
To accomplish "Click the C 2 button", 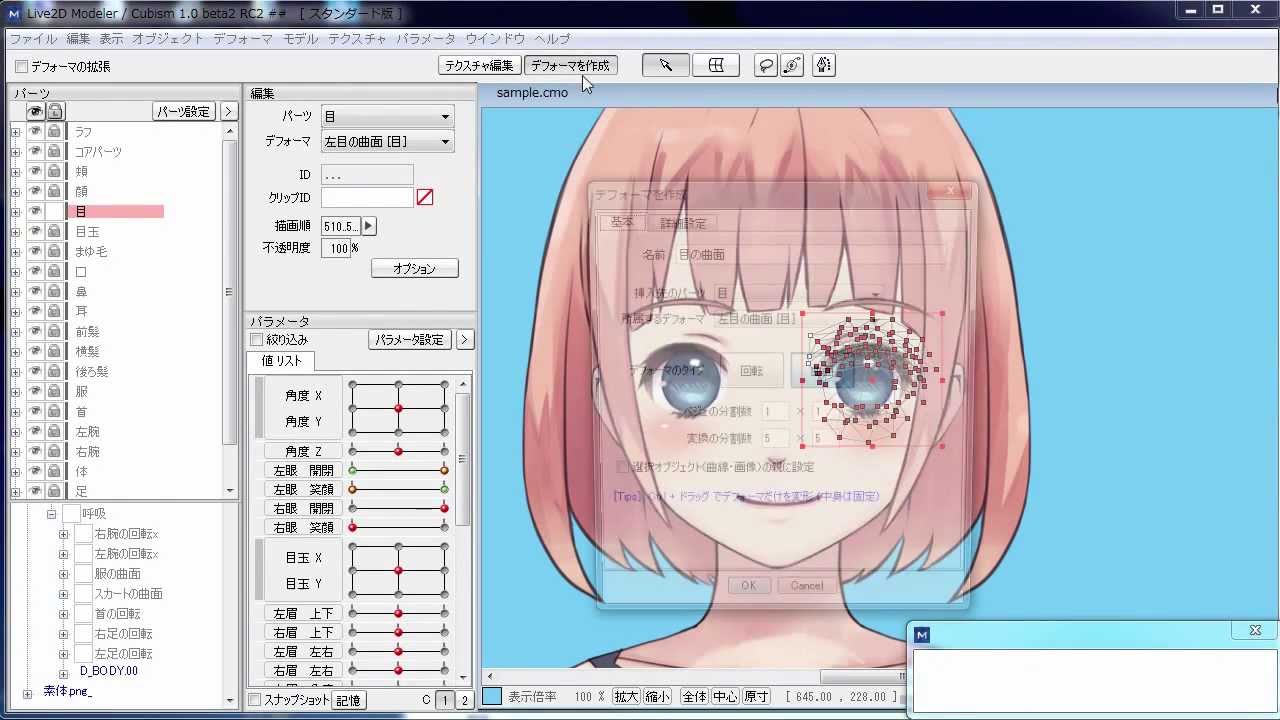I will pyautogui.click(x=464, y=701).
